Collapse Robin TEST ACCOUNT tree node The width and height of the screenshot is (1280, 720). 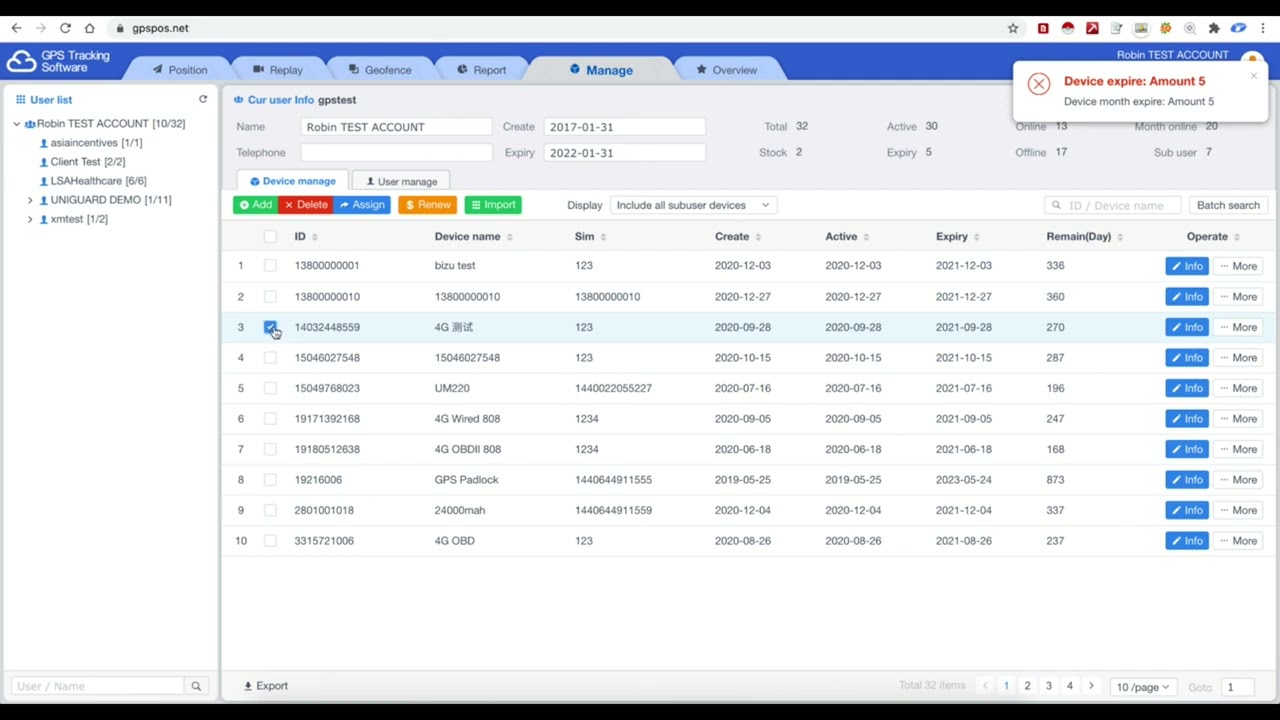point(16,124)
